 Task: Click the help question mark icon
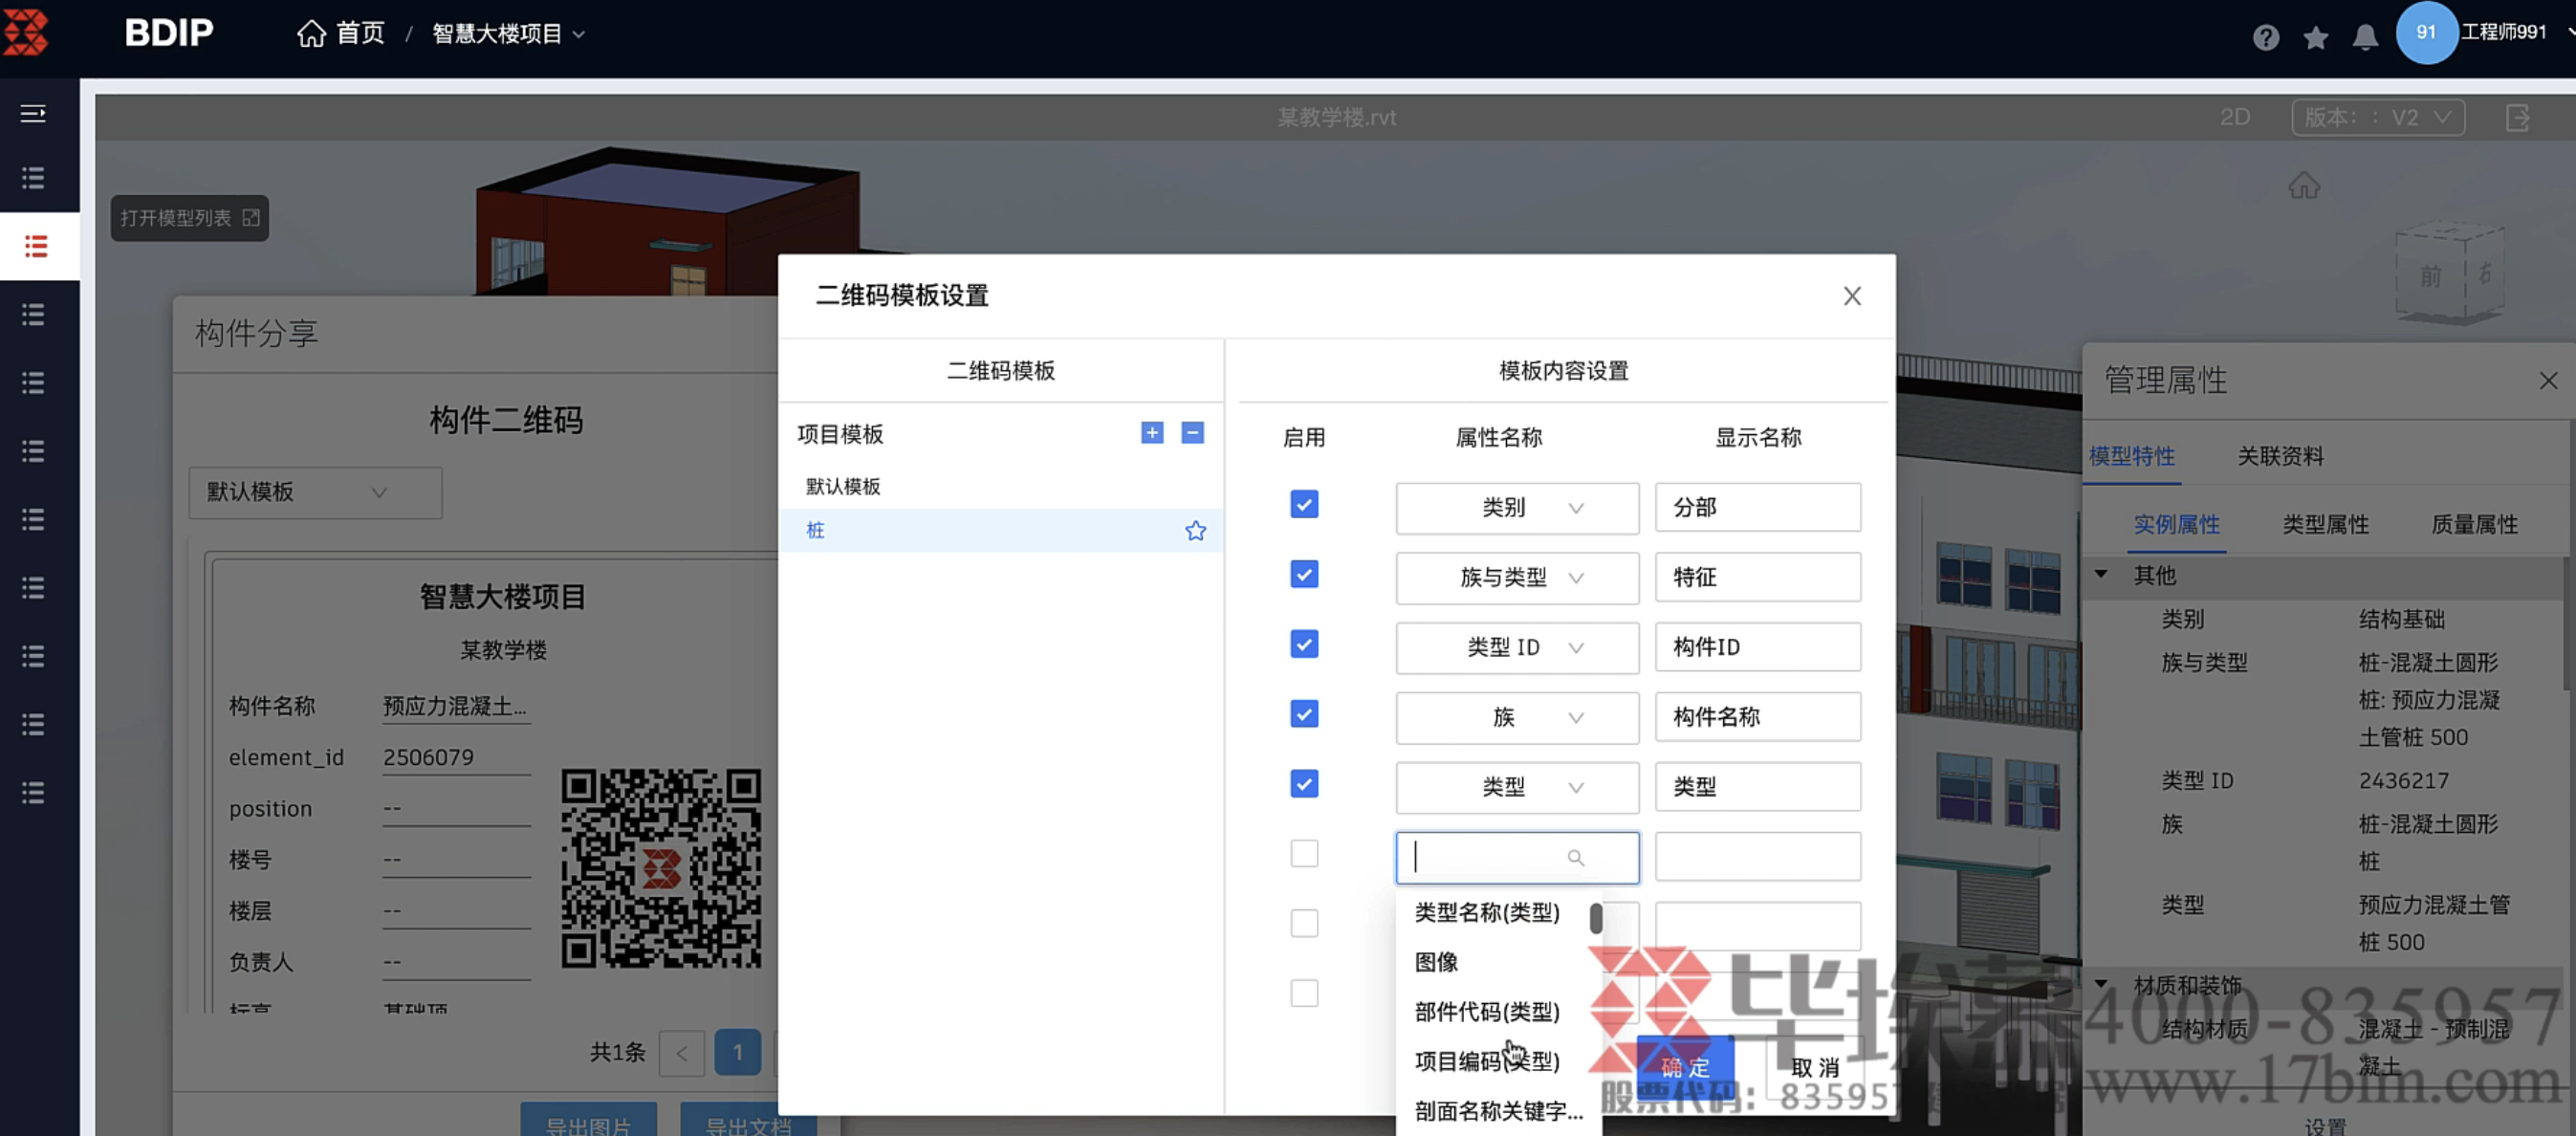click(2265, 38)
